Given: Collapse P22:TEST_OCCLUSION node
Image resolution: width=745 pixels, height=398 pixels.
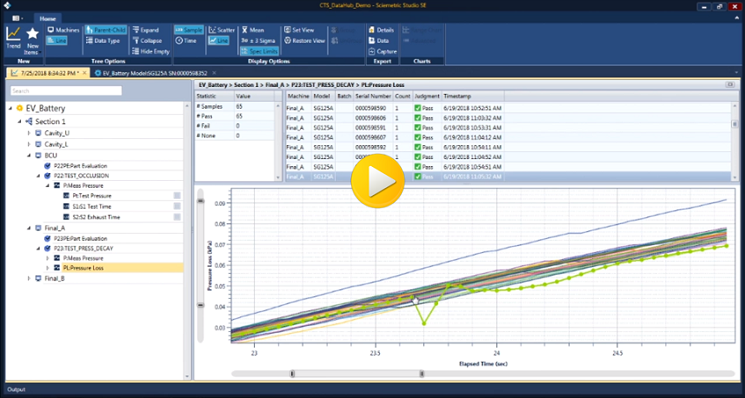Looking at the screenshot, I should (38, 176).
